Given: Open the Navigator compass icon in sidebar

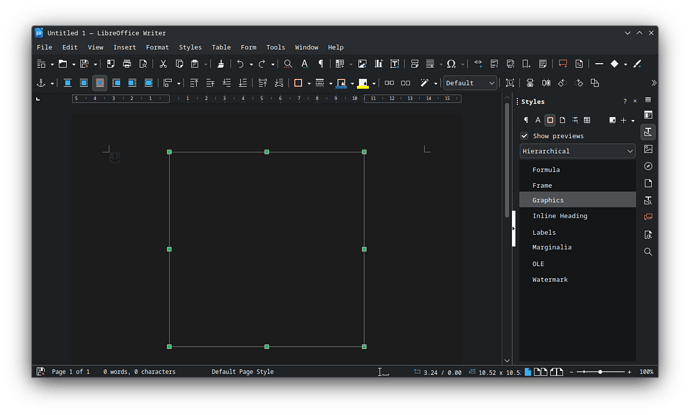Looking at the screenshot, I should coord(648,166).
